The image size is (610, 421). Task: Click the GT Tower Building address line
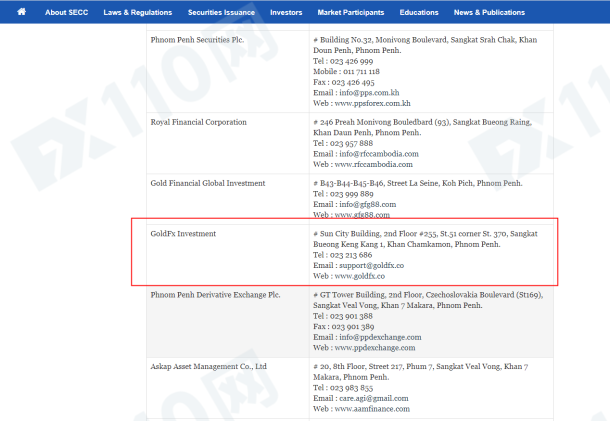[x=428, y=300]
